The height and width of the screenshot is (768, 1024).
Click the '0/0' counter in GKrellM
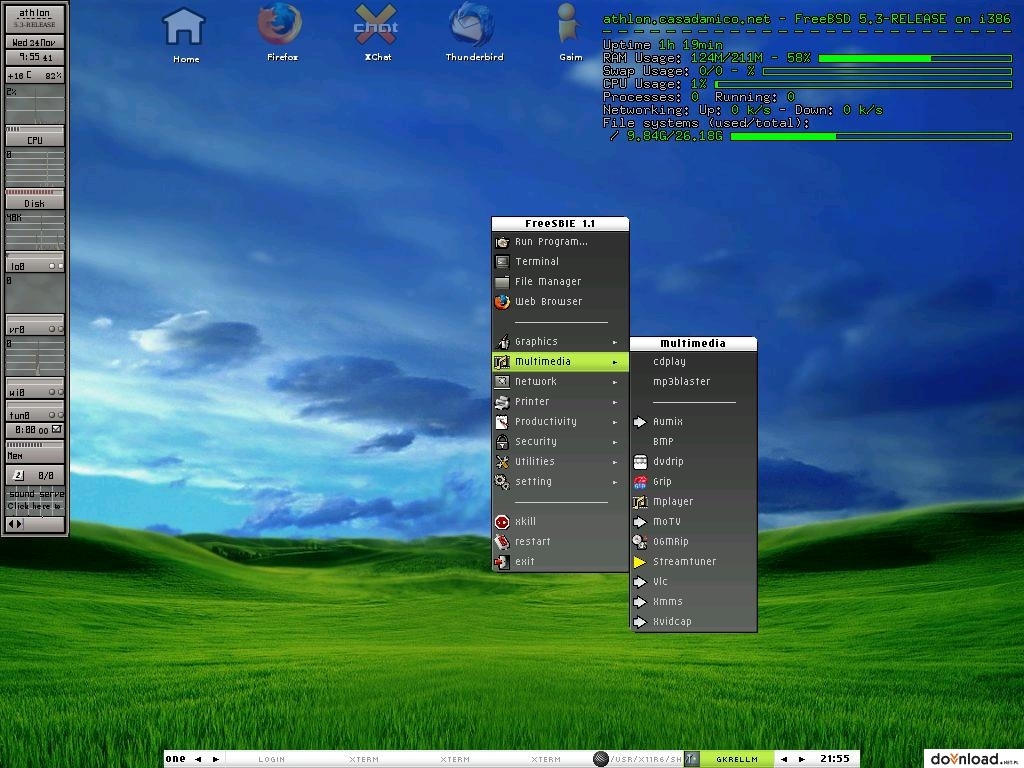click(46, 476)
